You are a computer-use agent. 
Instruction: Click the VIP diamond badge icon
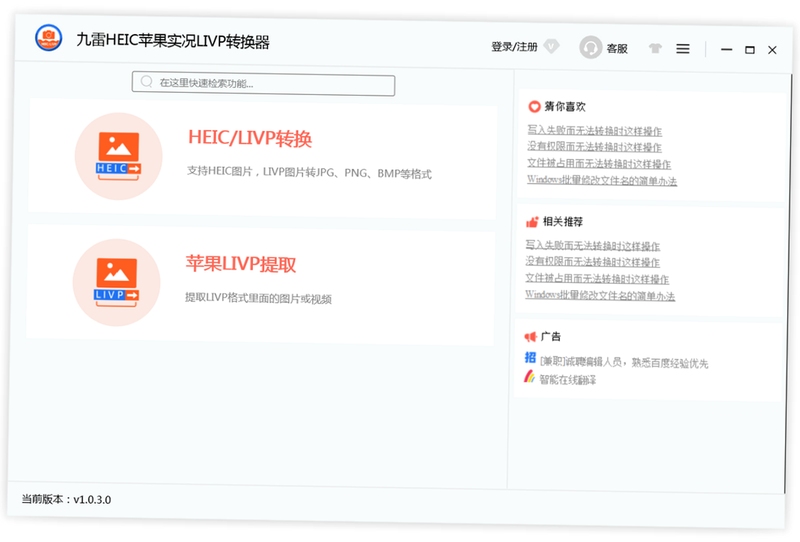click(552, 46)
